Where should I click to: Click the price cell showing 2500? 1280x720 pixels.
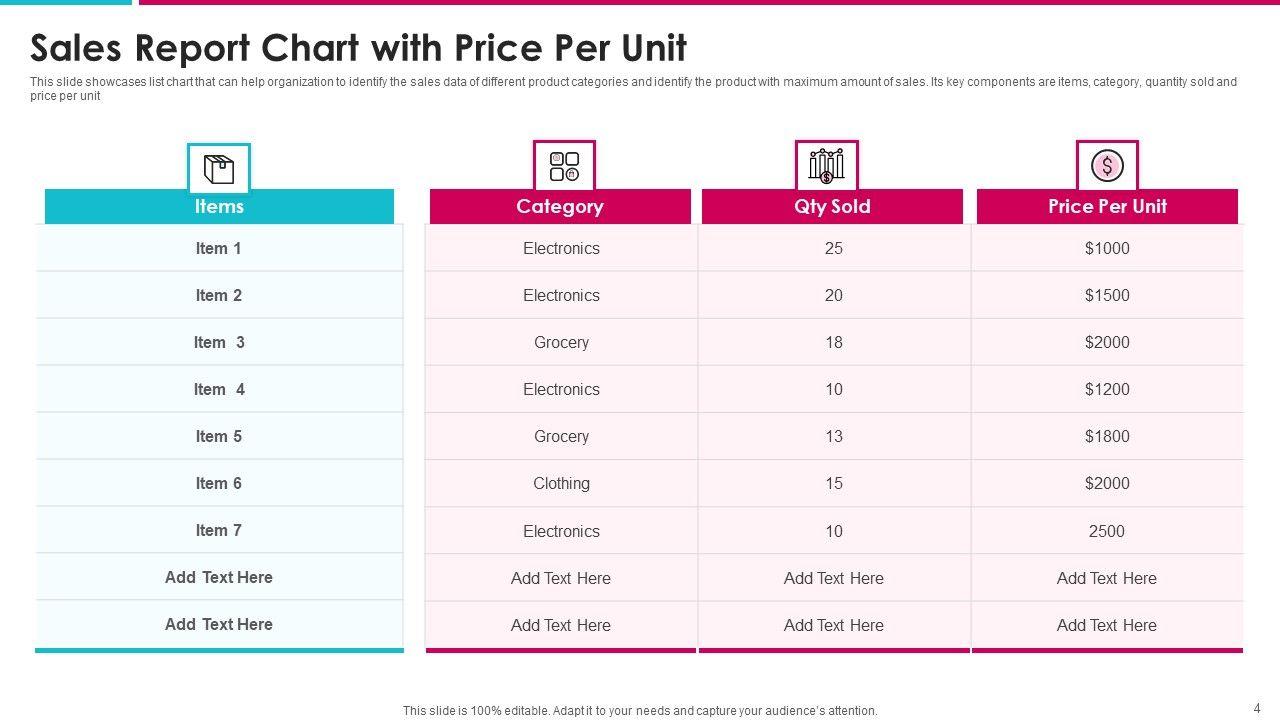1107,531
